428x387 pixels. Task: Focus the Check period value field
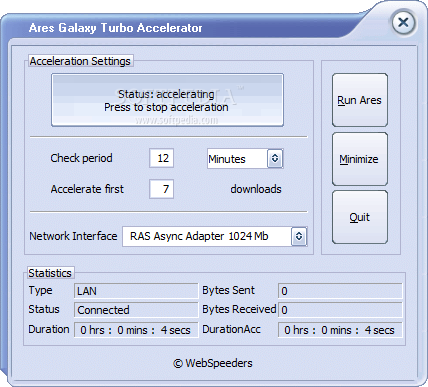tap(162, 158)
